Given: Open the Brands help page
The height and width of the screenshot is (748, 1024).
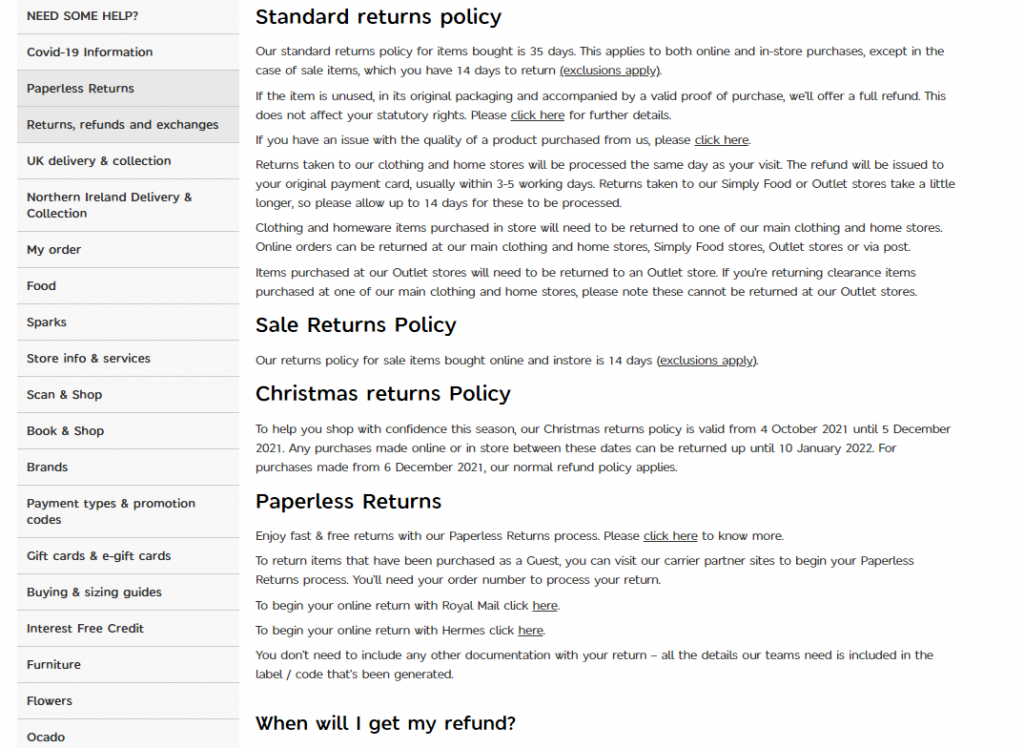Looking at the screenshot, I should click(x=48, y=466).
